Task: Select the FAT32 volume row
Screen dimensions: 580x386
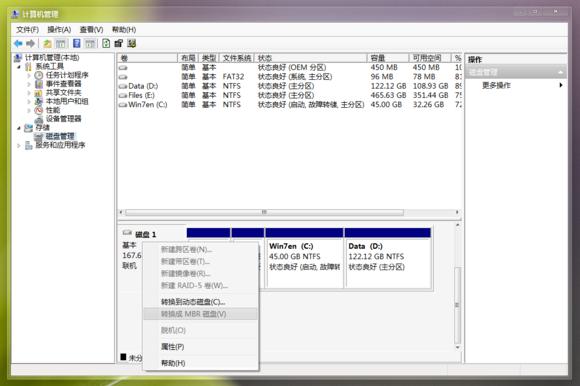Action: point(290,77)
